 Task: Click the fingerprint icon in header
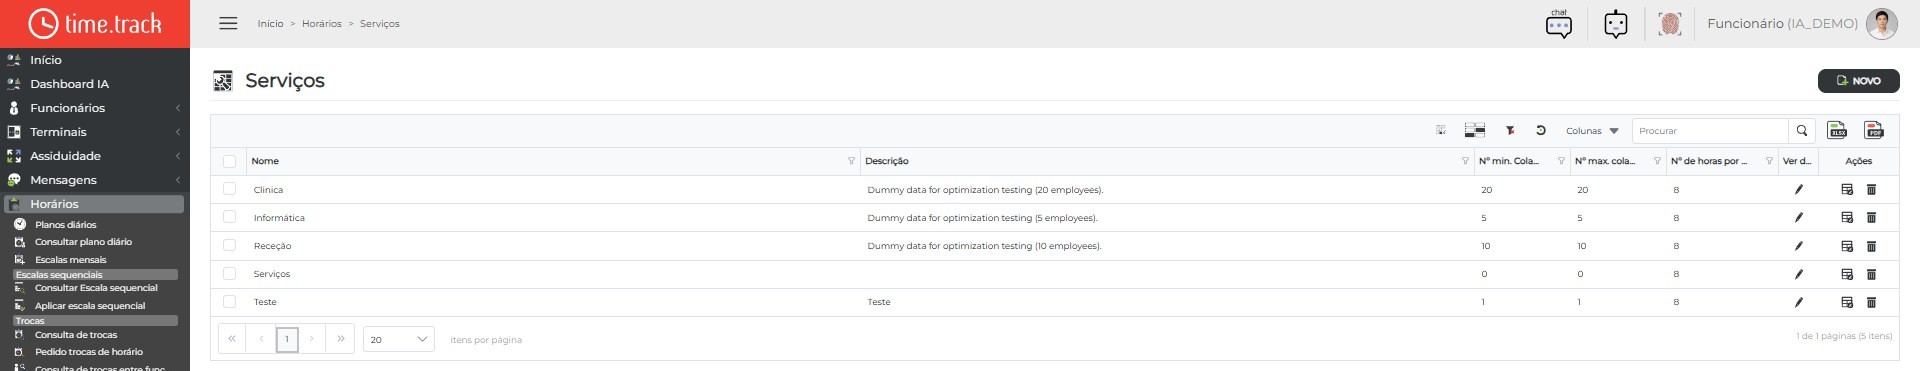1670,23
